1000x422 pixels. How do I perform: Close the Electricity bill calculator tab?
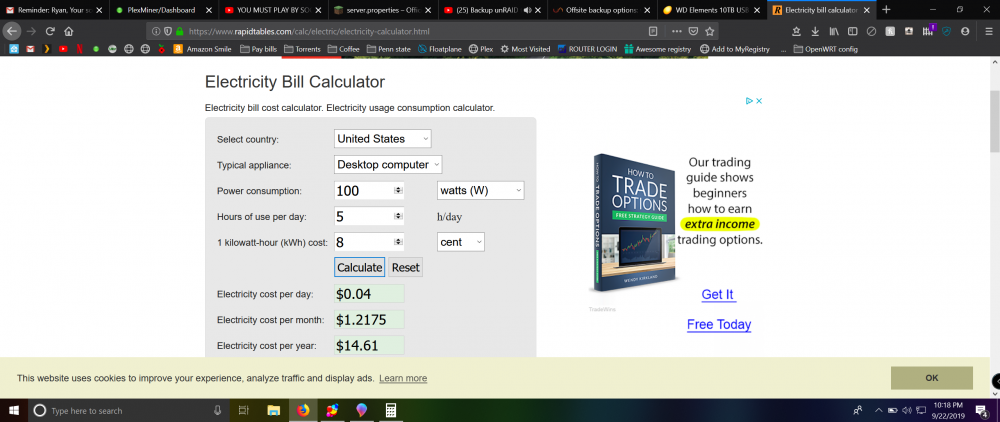tap(866, 10)
